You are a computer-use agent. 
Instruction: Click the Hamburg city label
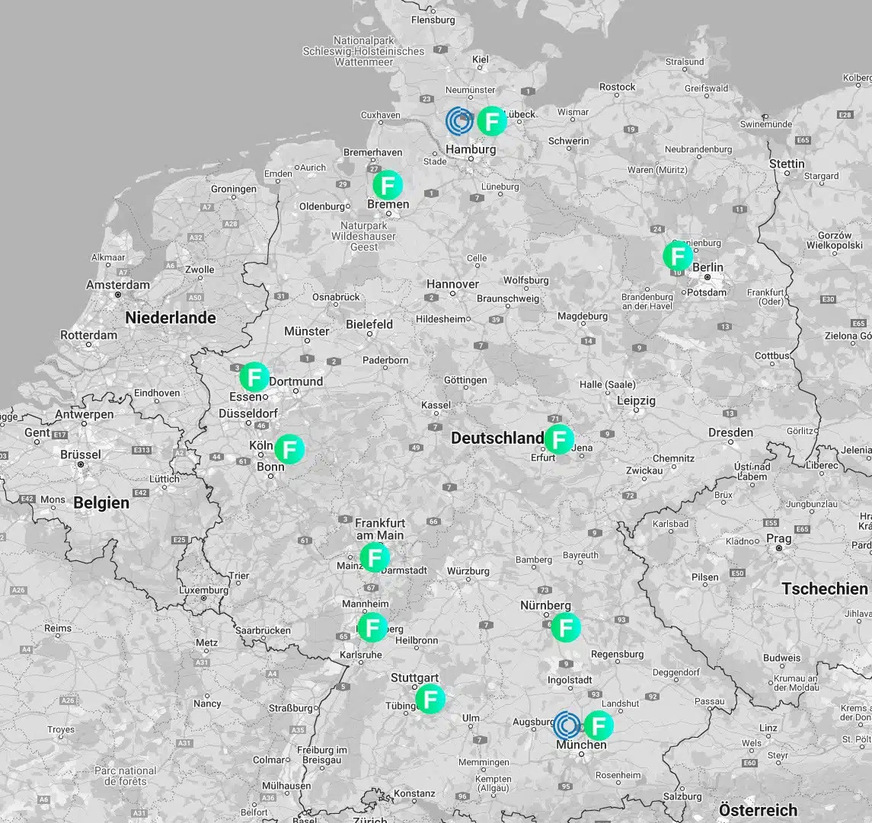471,148
